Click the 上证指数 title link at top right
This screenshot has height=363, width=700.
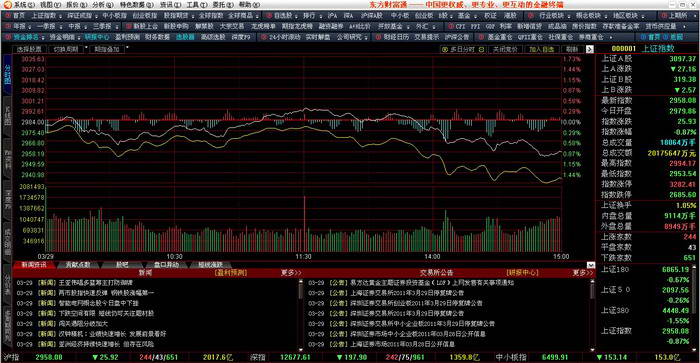click(x=658, y=48)
